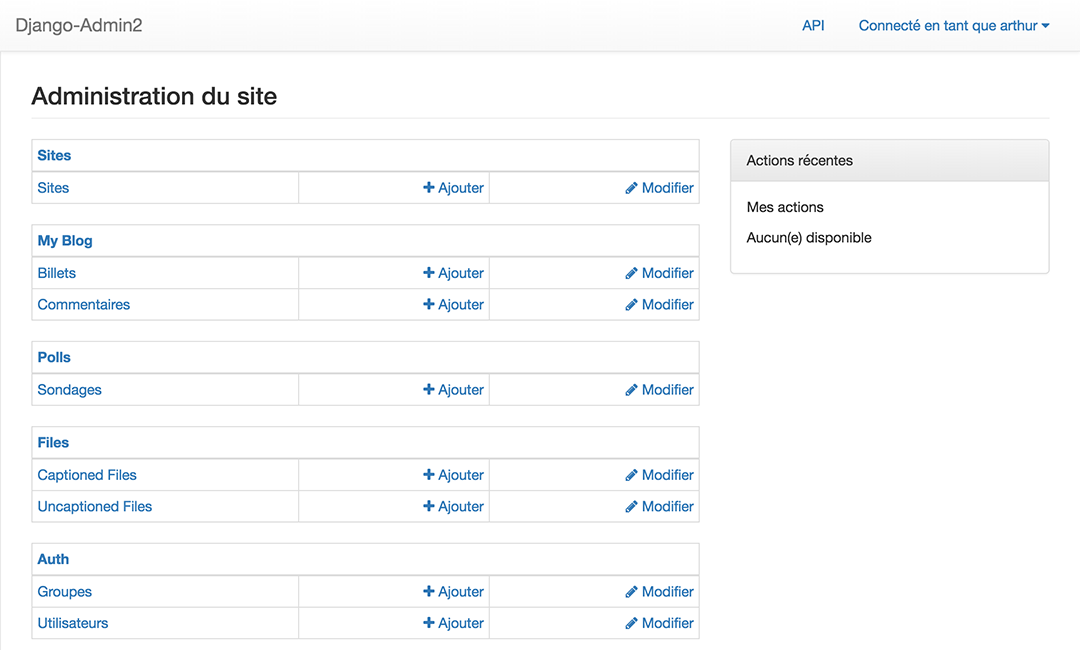This screenshot has width=1080, height=650.
Task: Open the Polls app heading link
Action: click(54, 358)
